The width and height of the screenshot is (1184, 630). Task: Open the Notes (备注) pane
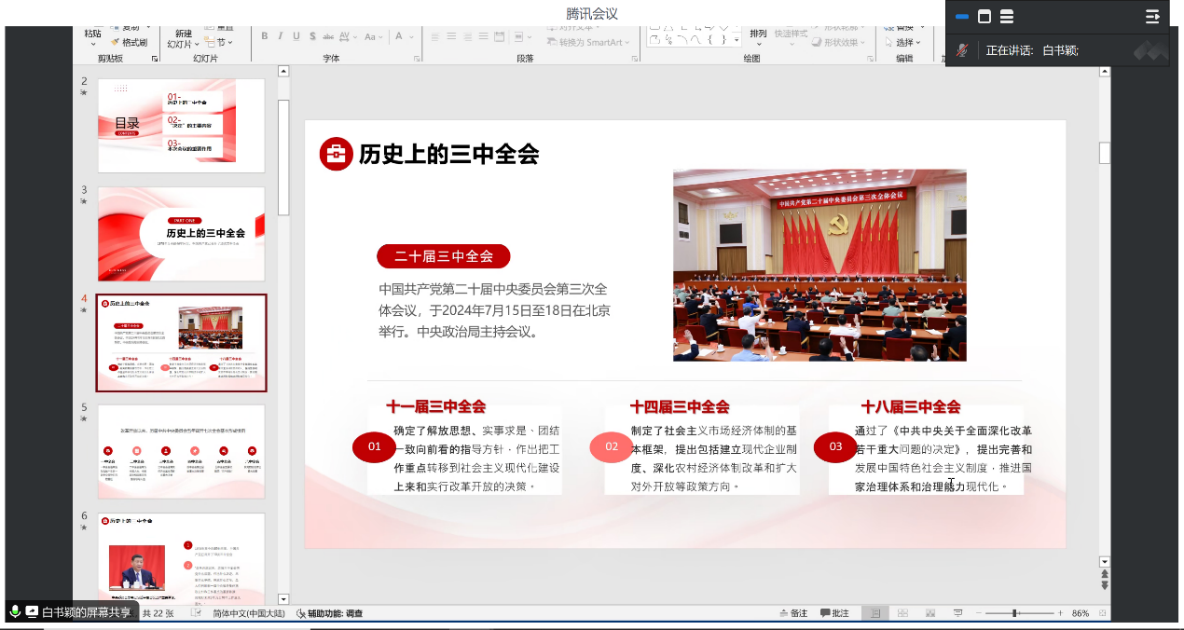tap(793, 613)
